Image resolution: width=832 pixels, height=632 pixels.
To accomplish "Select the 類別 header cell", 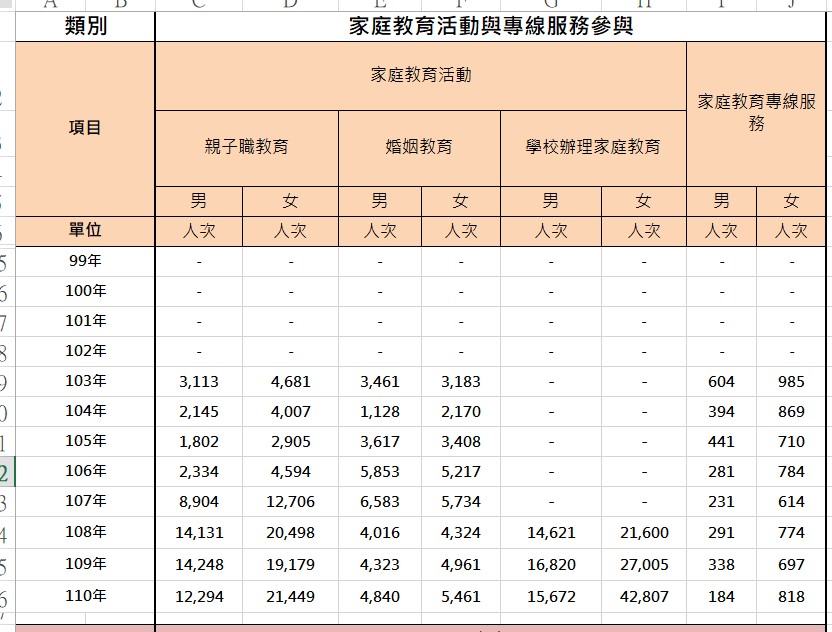I will [x=85, y=27].
